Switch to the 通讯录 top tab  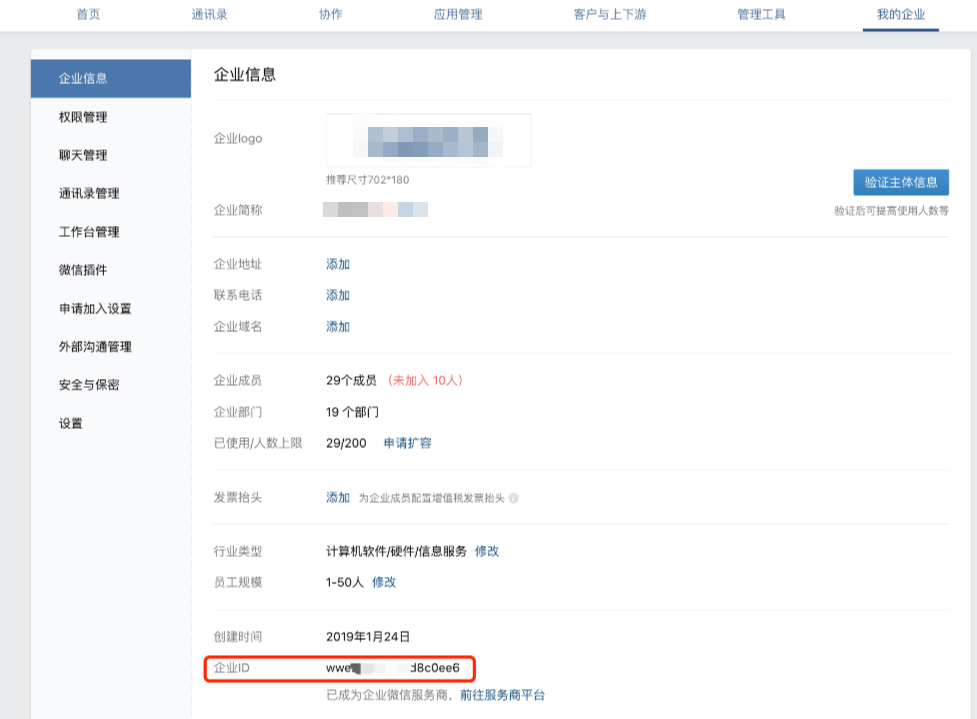210,14
